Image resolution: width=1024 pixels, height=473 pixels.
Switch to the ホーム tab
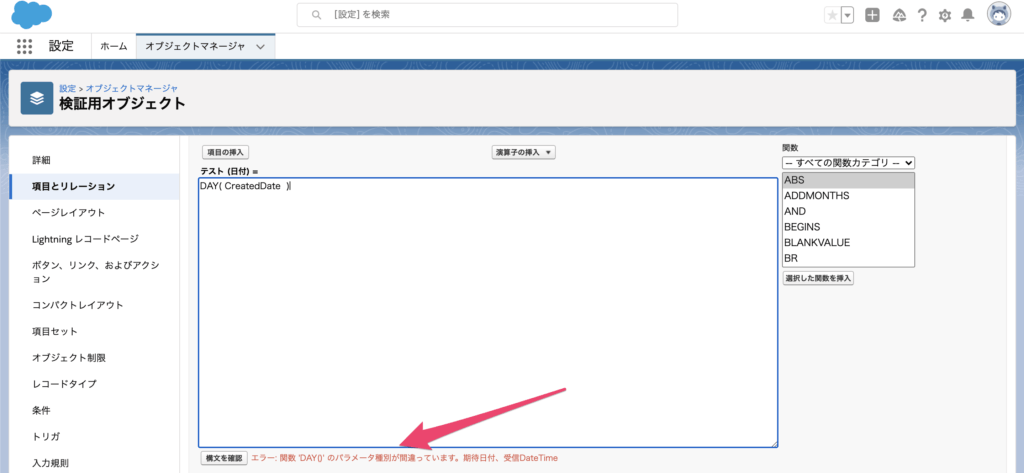point(114,46)
